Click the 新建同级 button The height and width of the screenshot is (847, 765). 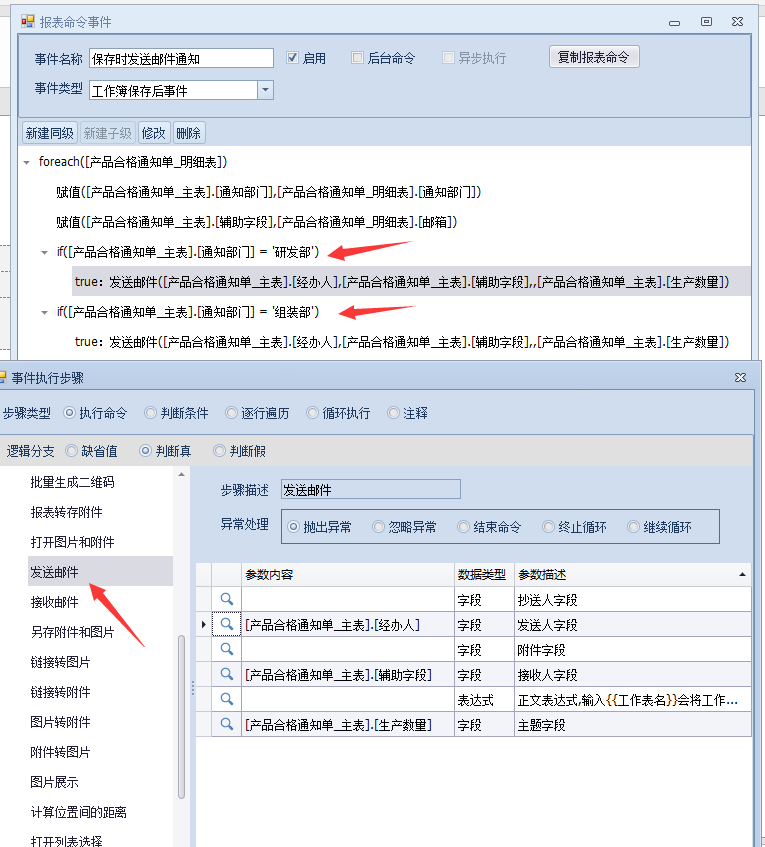tap(49, 133)
